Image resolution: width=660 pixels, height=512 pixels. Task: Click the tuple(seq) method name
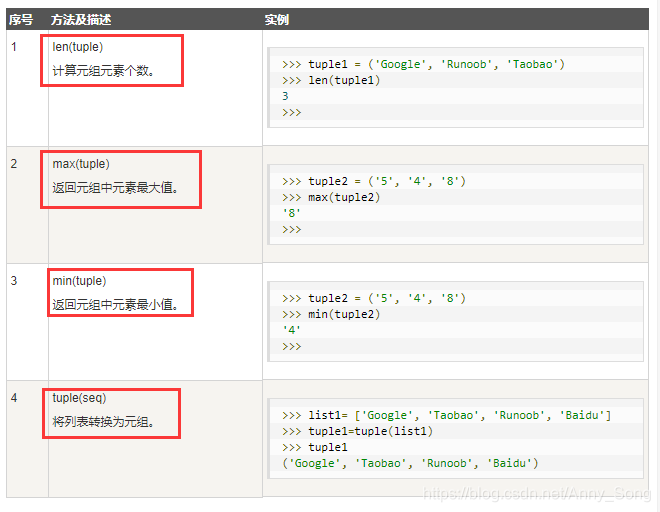tap(79, 398)
